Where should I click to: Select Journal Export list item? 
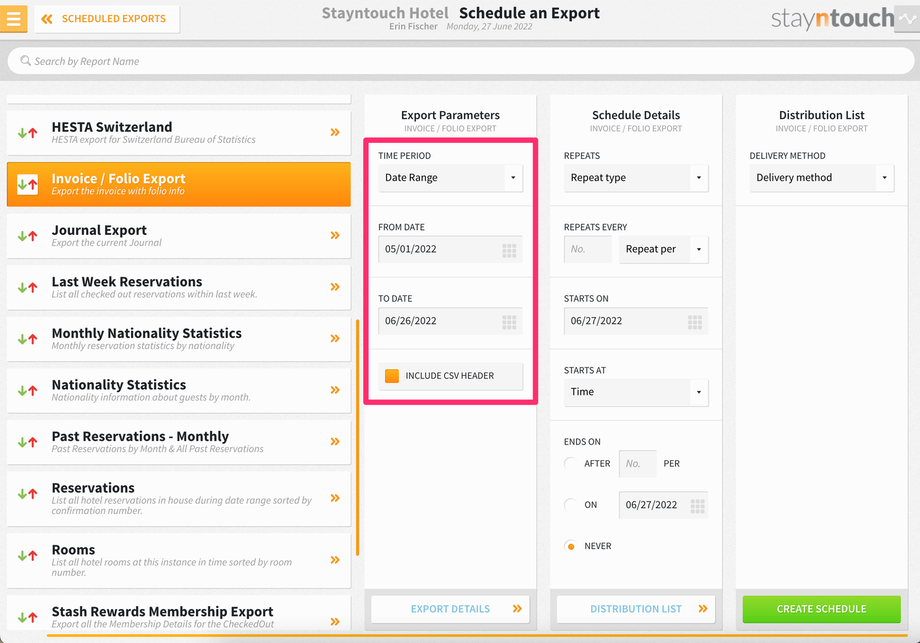(178, 236)
